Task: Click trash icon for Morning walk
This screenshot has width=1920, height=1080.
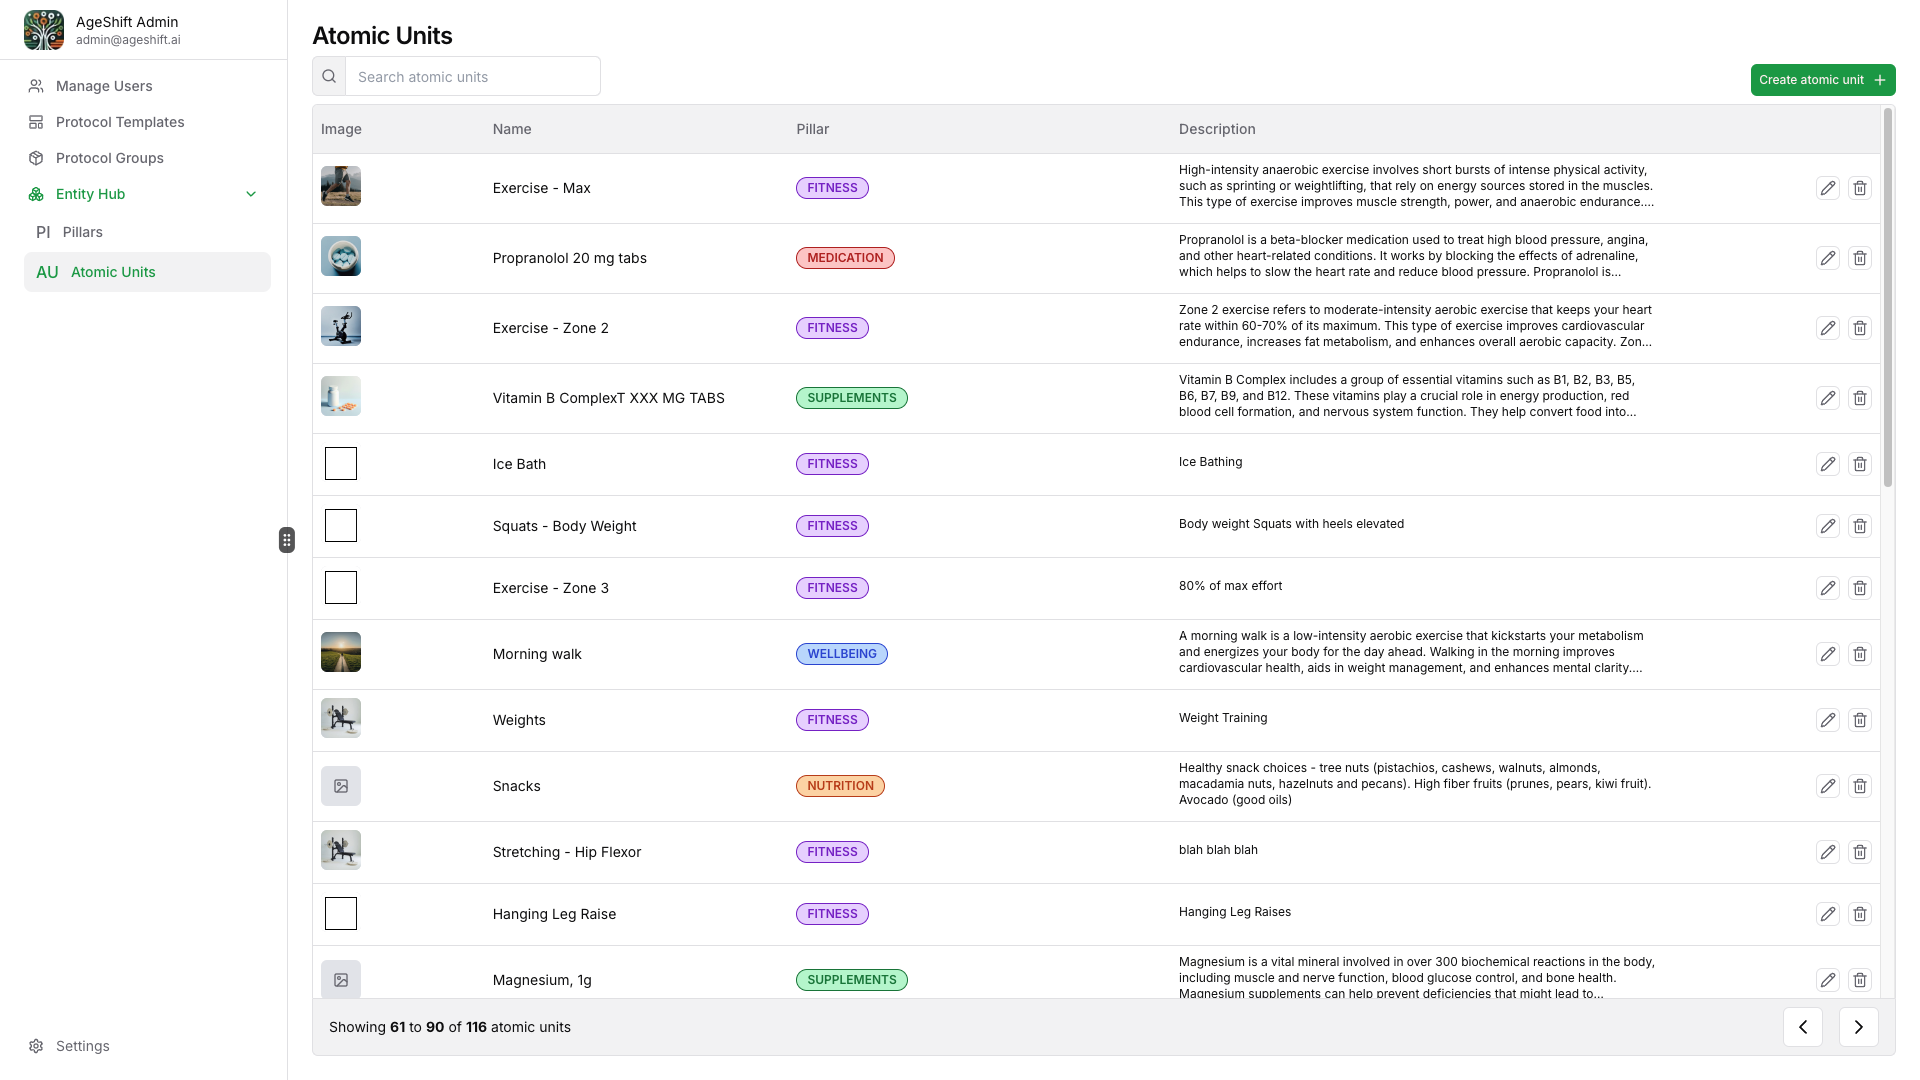Action: pyautogui.click(x=1859, y=654)
